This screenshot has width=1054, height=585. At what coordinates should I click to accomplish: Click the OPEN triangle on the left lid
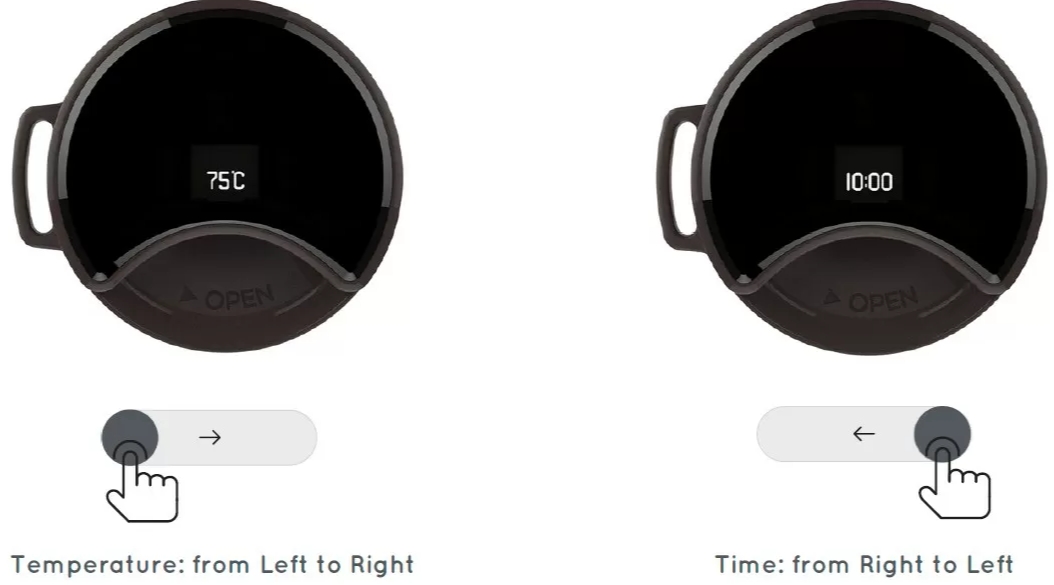tap(188, 295)
